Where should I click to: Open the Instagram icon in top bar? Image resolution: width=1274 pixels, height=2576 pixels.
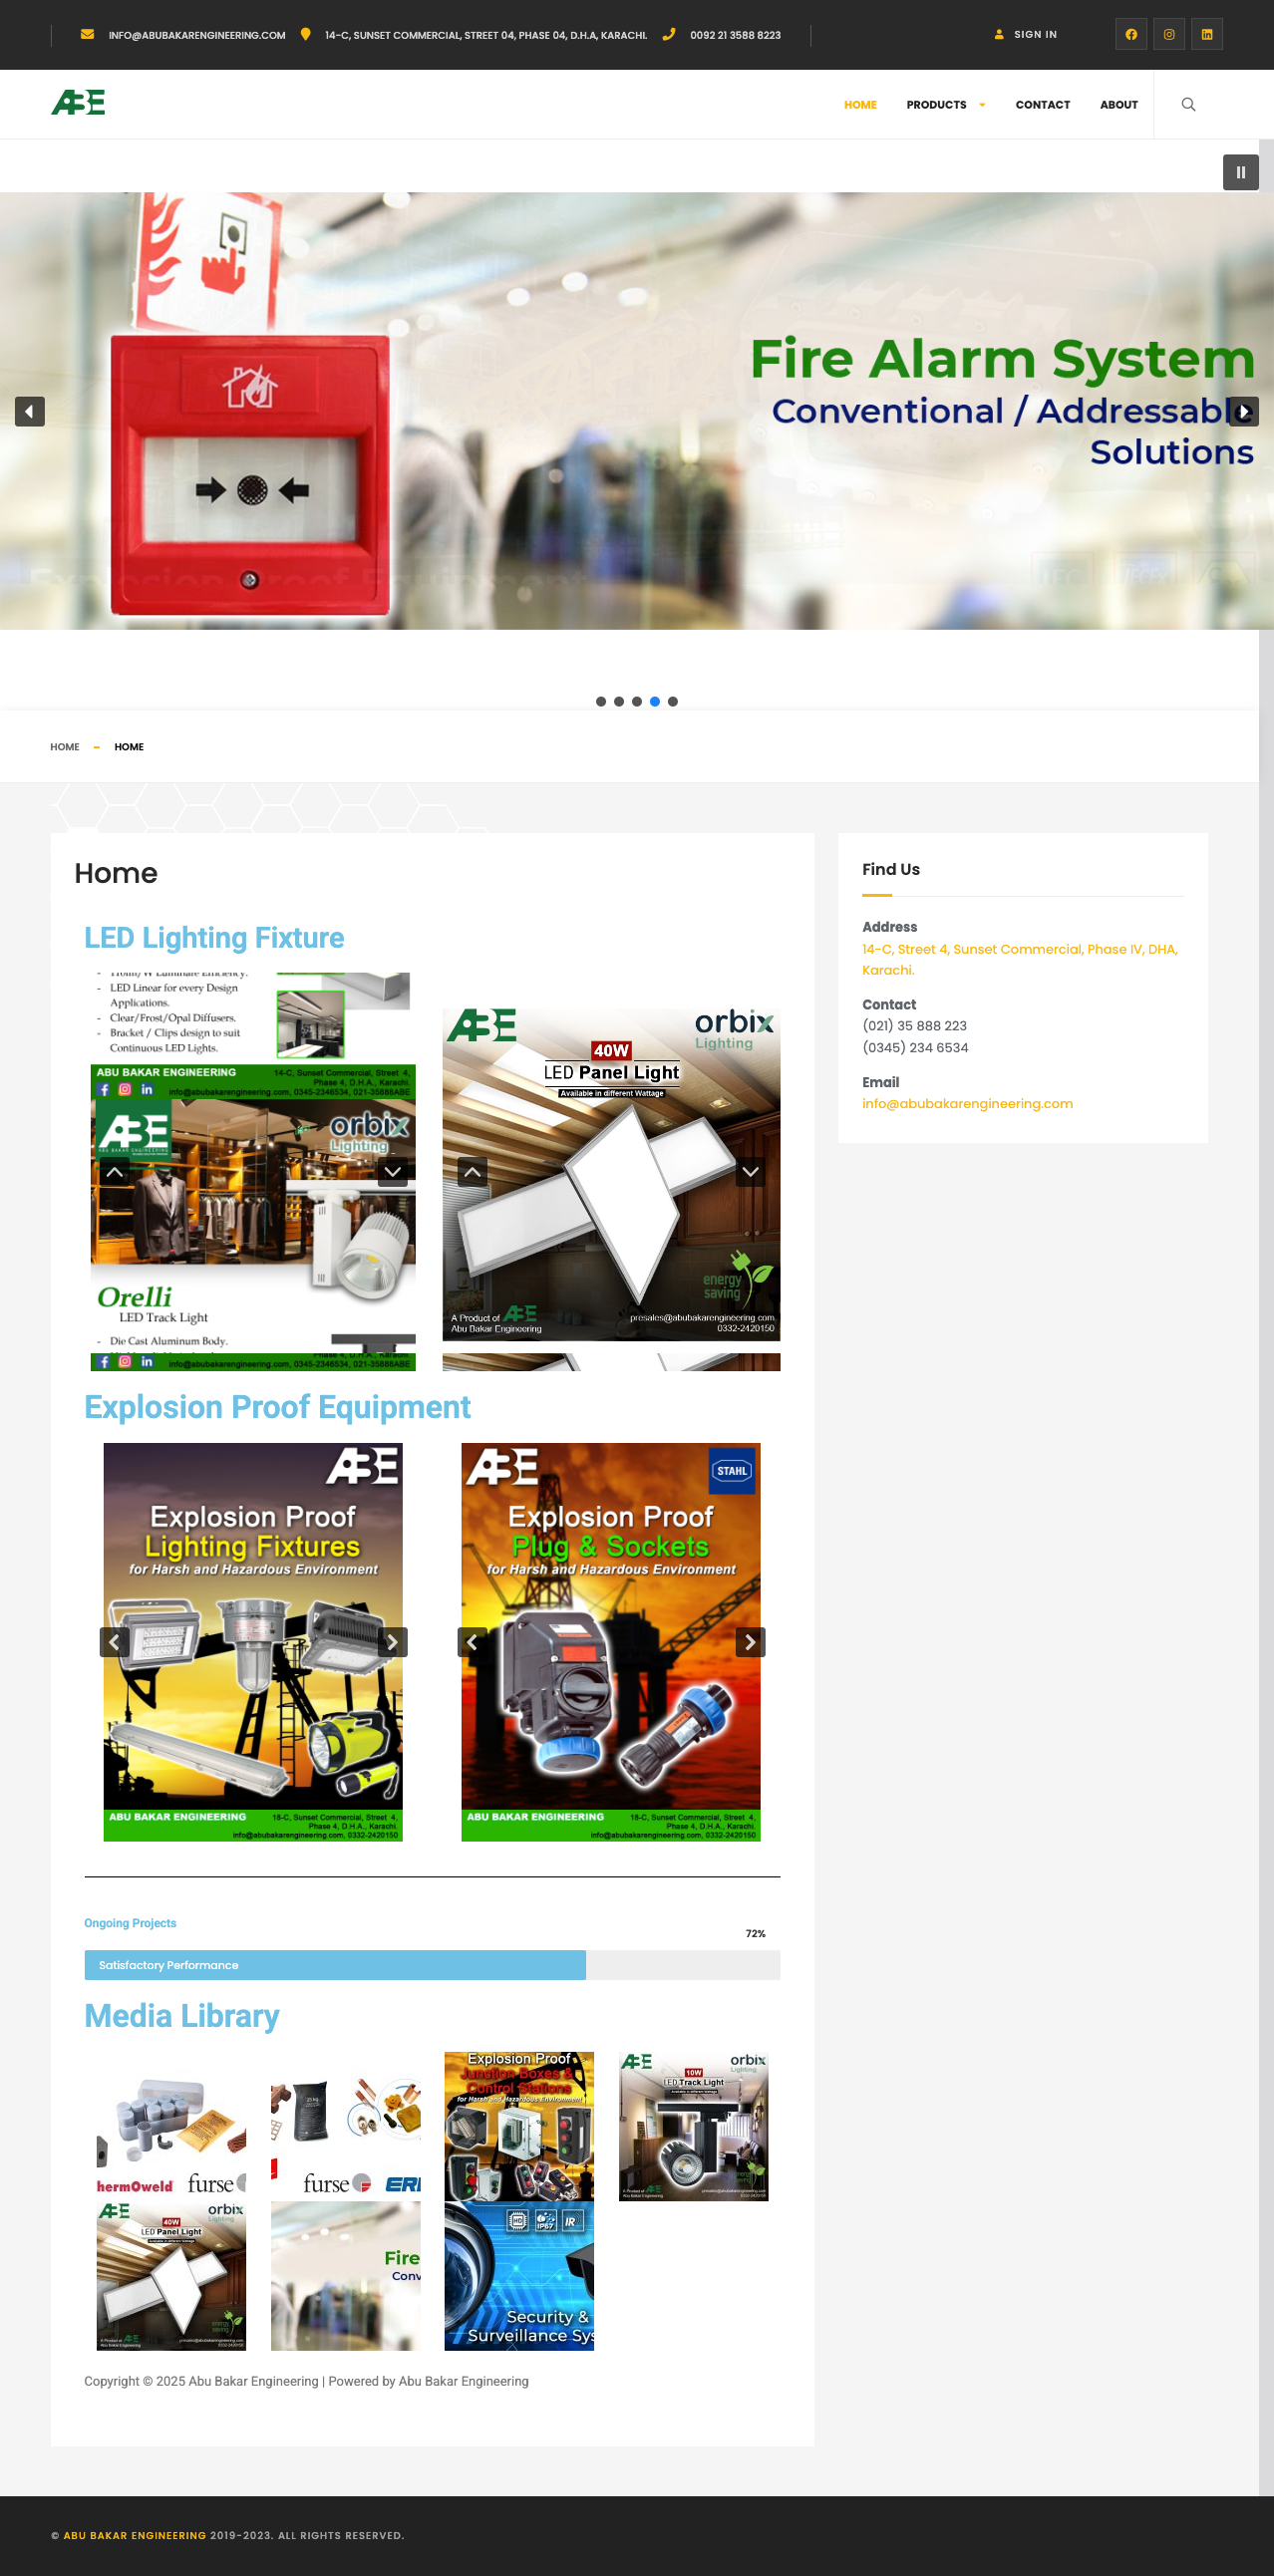coord(1168,35)
